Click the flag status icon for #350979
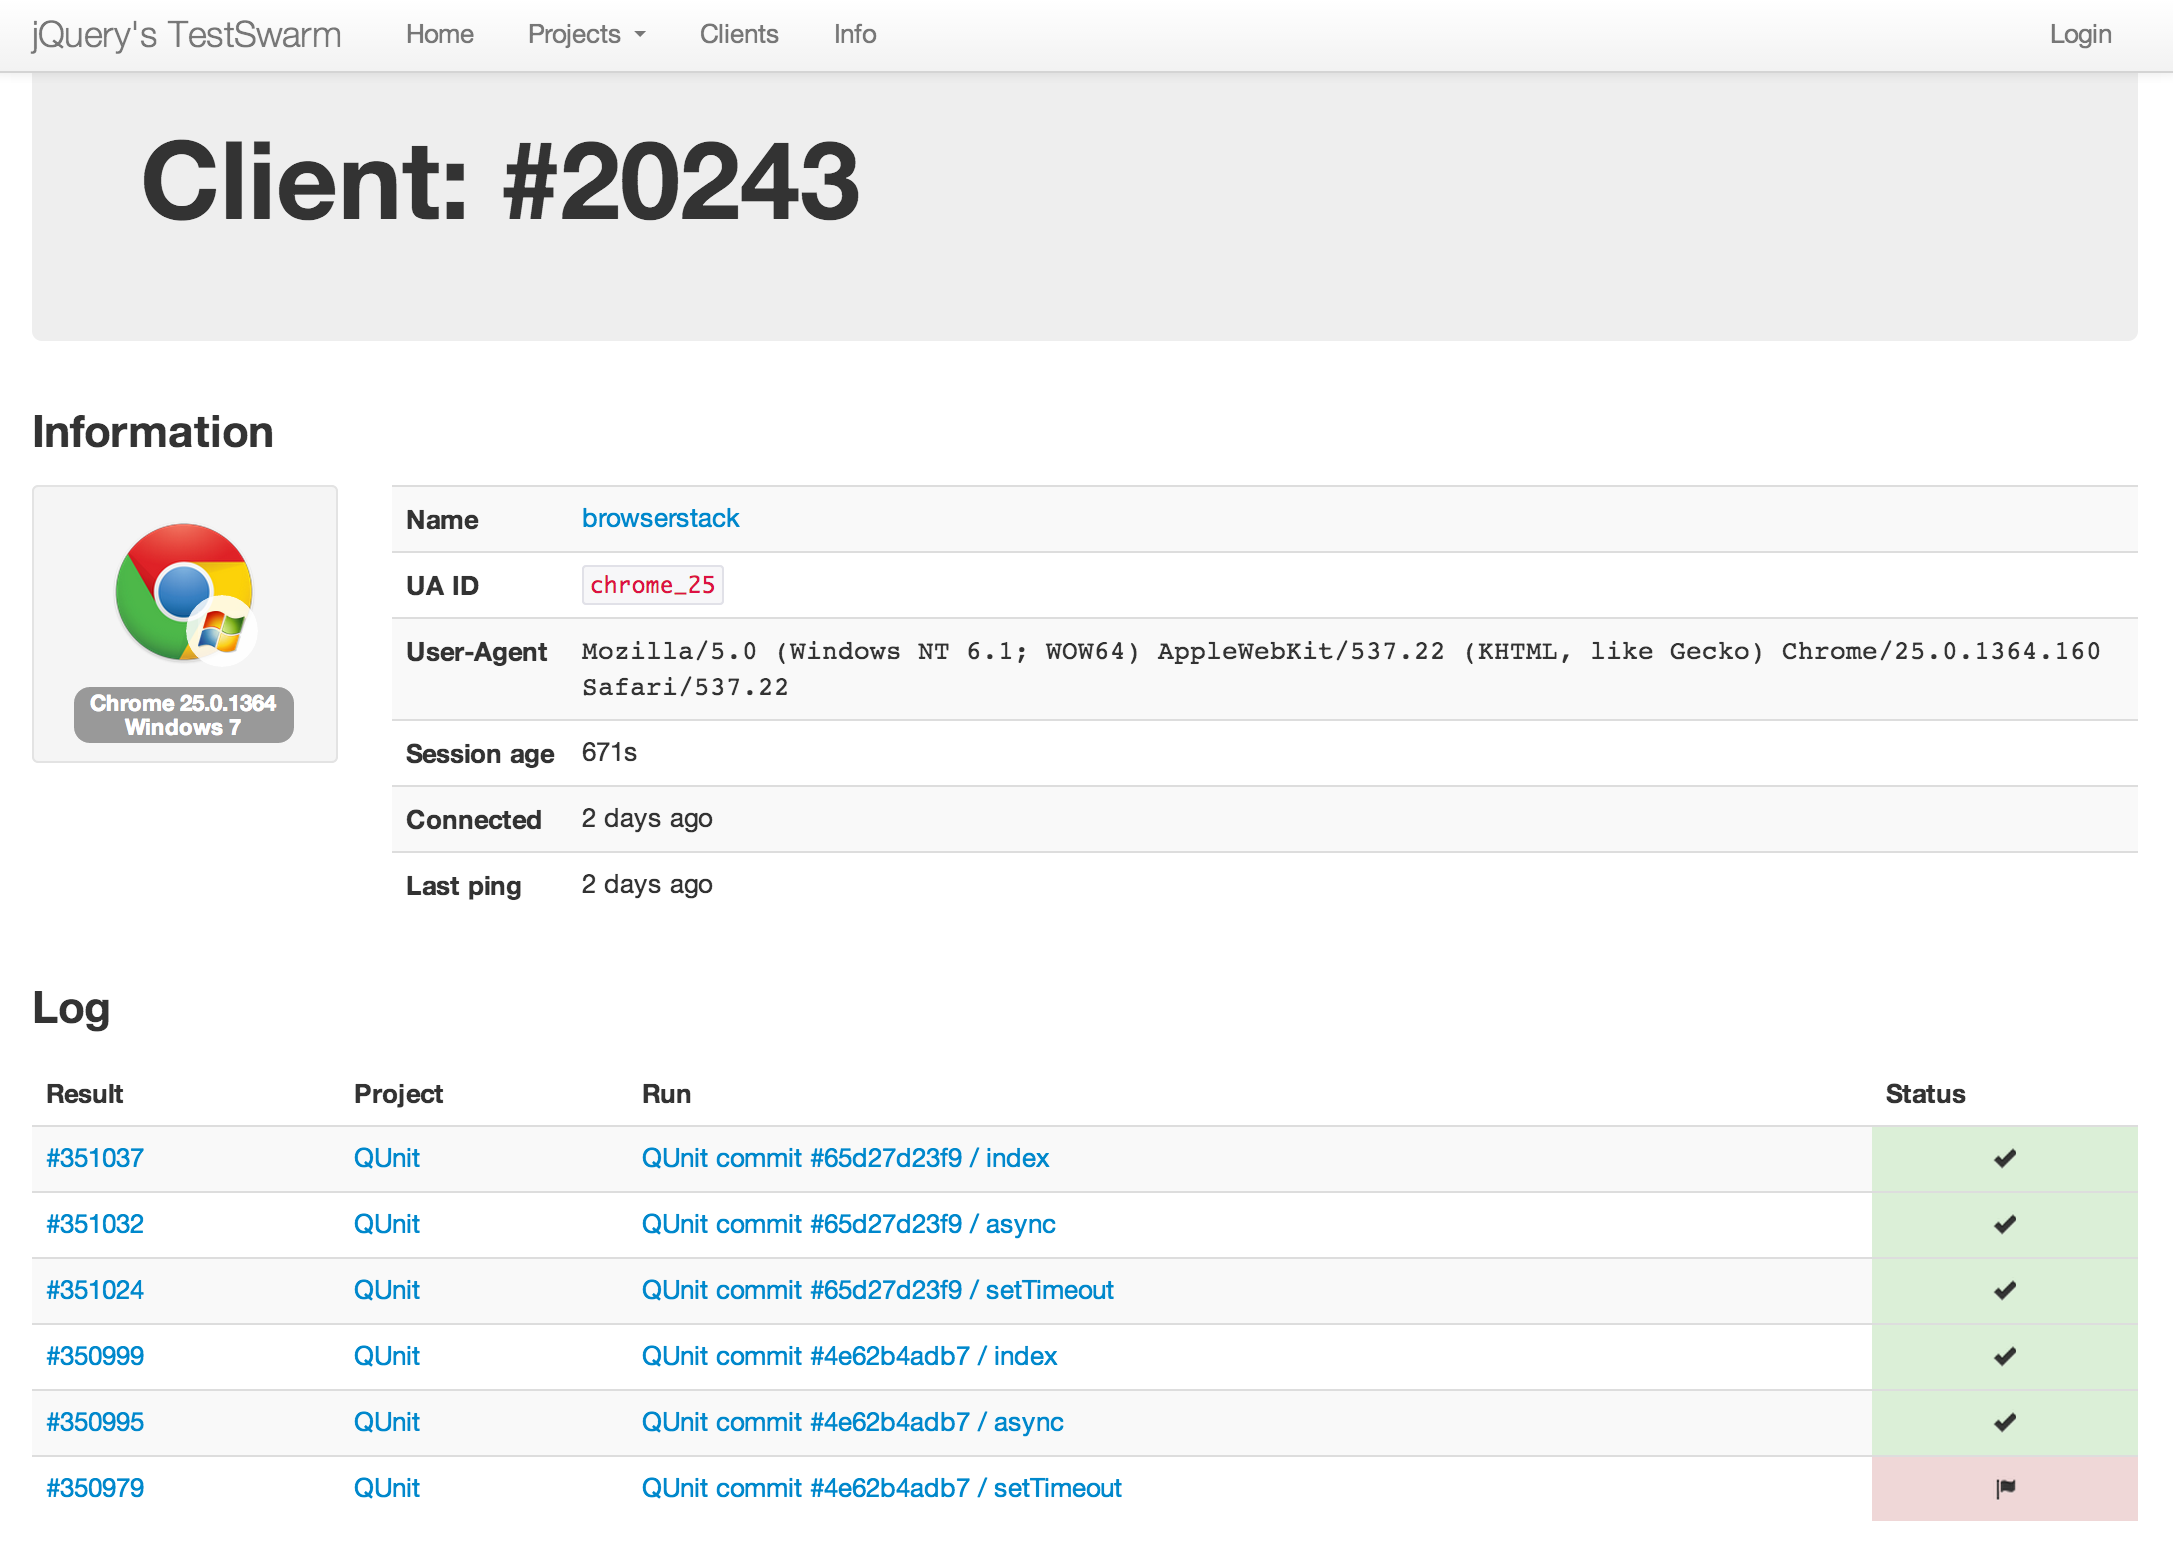The height and width of the screenshot is (1546, 2173). [x=2004, y=1488]
